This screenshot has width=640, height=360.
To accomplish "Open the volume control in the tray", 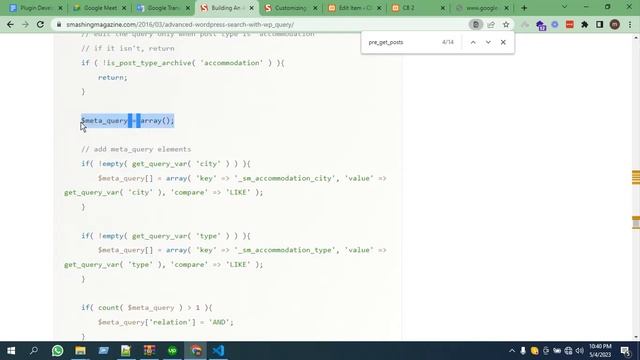I will 580,351.
